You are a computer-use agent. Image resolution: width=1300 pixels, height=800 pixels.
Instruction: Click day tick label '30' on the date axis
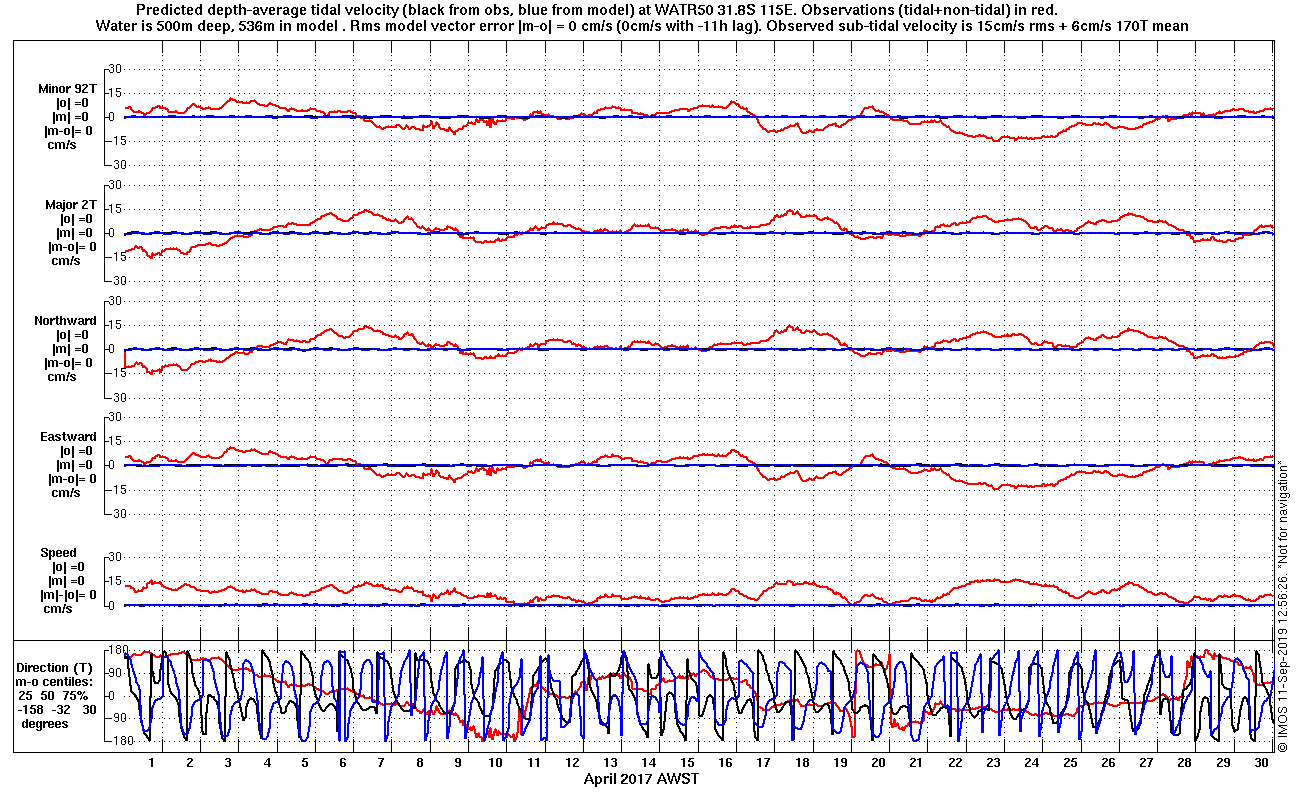[x=1262, y=762]
